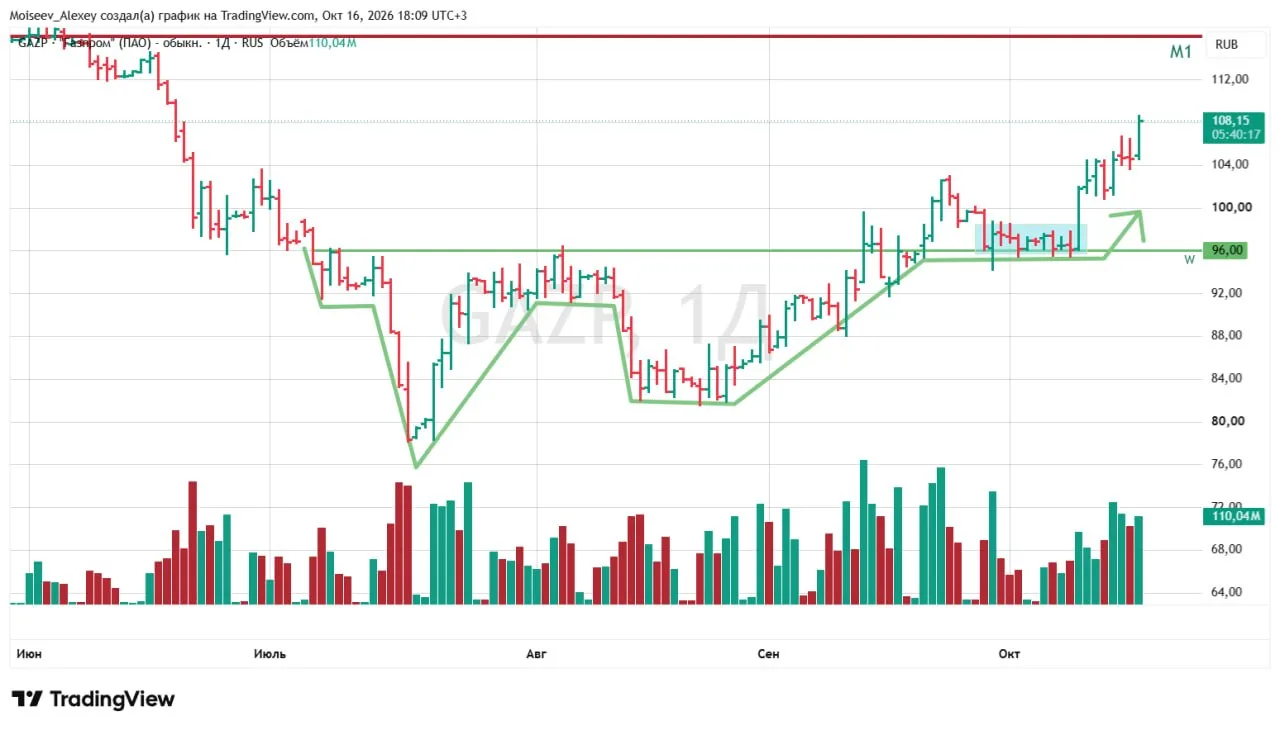
Task: Click the Окт month label on time axis
Action: pyautogui.click(x=1009, y=654)
